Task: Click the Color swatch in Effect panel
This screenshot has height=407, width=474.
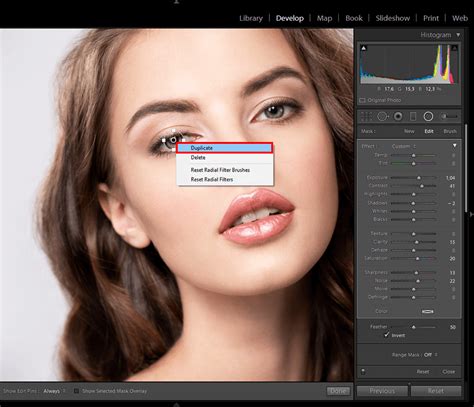Action: 428,311
